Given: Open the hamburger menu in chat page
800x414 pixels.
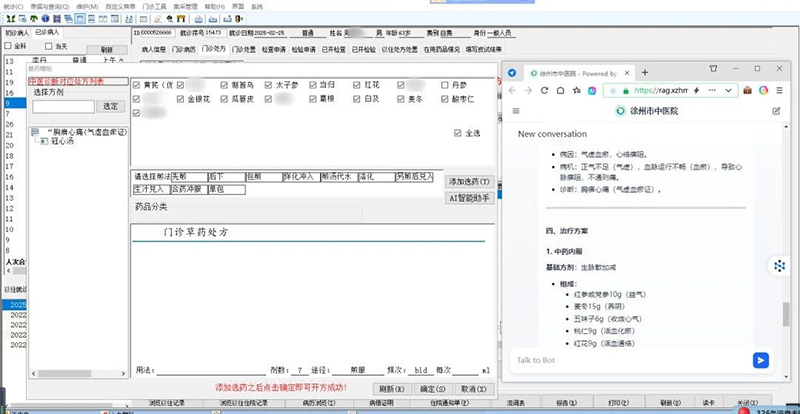Looking at the screenshot, I should (x=515, y=111).
